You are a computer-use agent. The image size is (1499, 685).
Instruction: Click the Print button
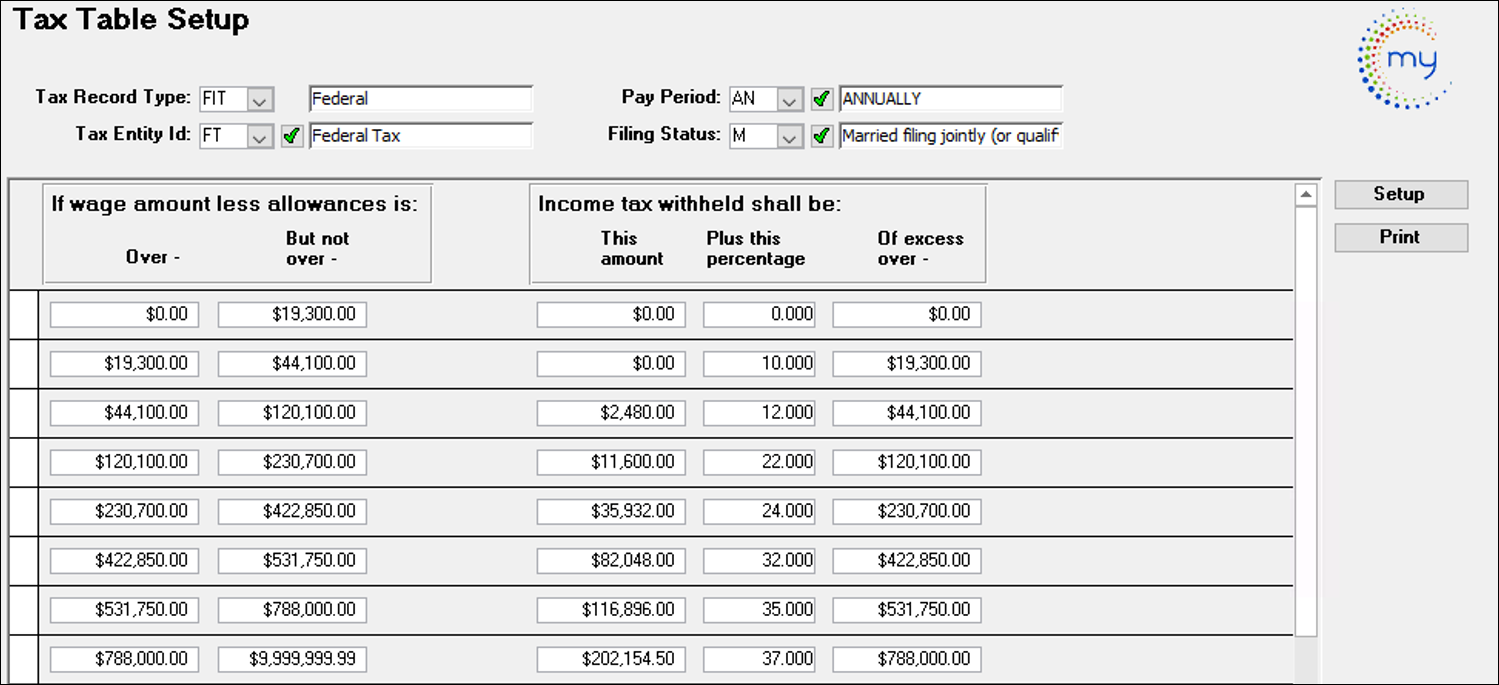(x=1400, y=237)
